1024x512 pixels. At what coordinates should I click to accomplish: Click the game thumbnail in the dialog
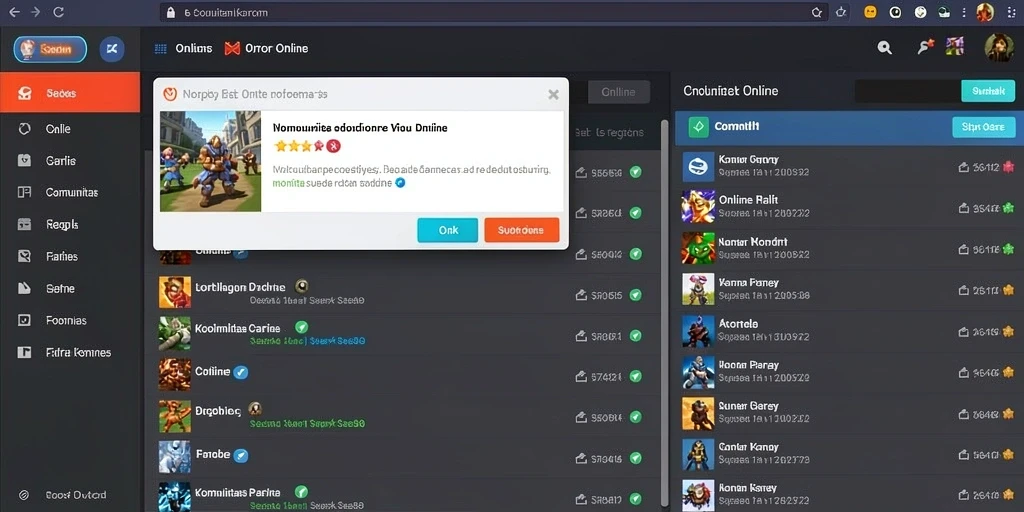point(210,161)
